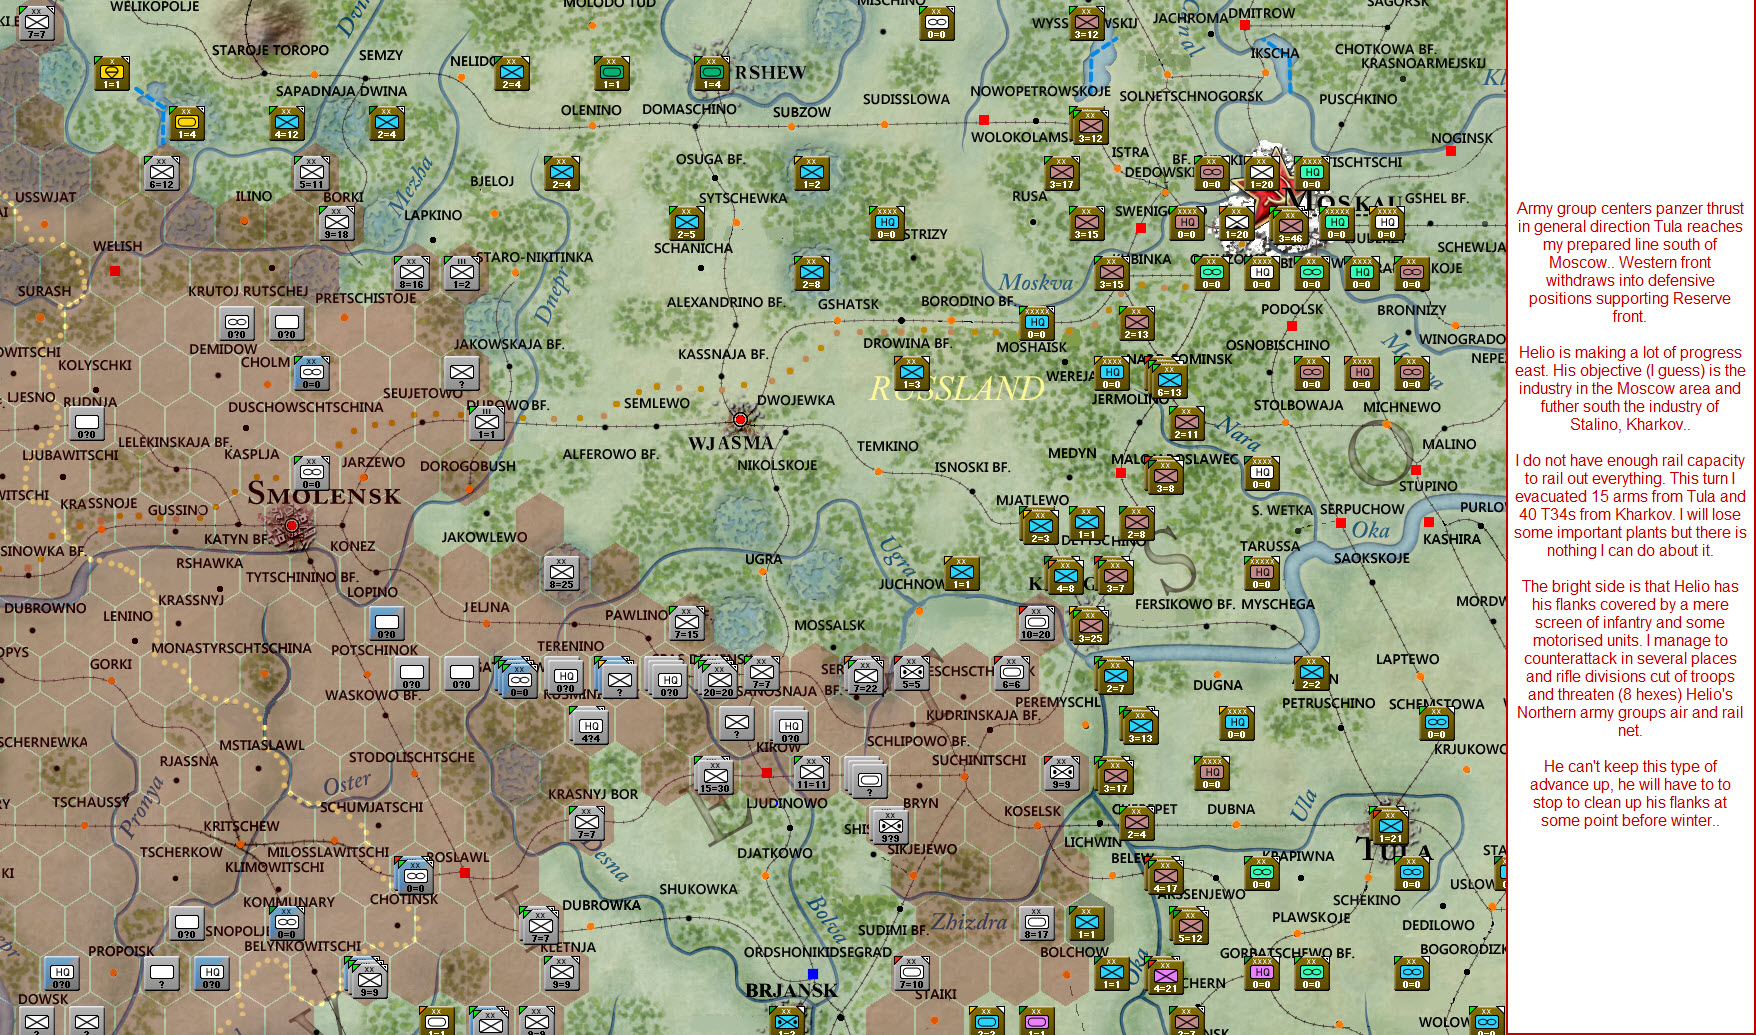The height and width of the screenshot is (1035, 1756).
Task: Click the paragraph starting 'He can't keep this type'
Action: pyautogui.click(x=1629, y=794)
